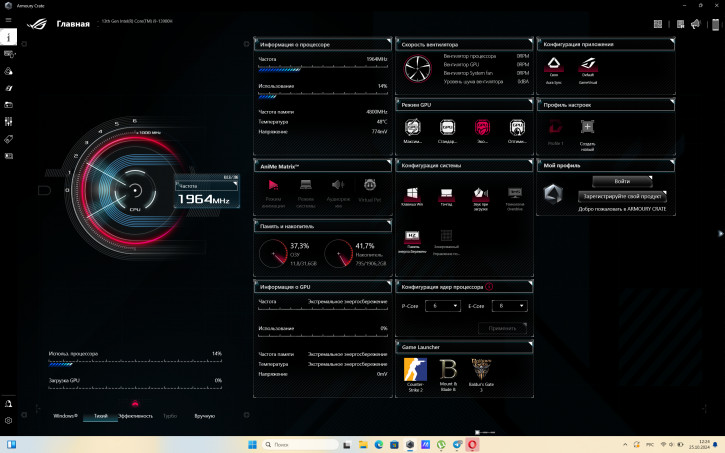Click the info icon beside Конфигурация ядер процессора
Viewport: 725px width, 453px height.
[x=489, y=287]
